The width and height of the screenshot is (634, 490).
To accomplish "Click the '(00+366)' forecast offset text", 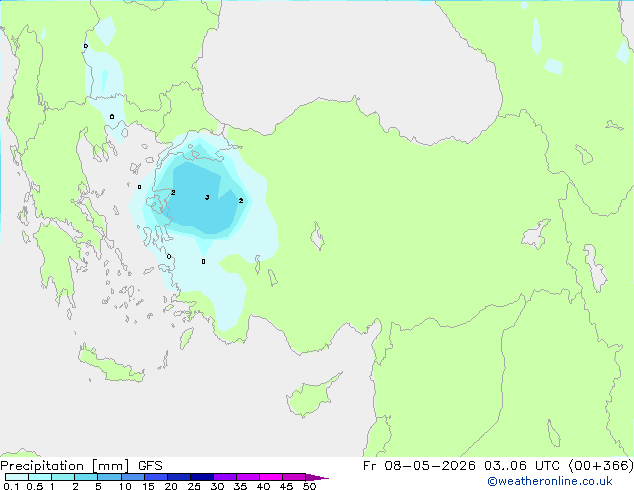I will click(601, 466).
